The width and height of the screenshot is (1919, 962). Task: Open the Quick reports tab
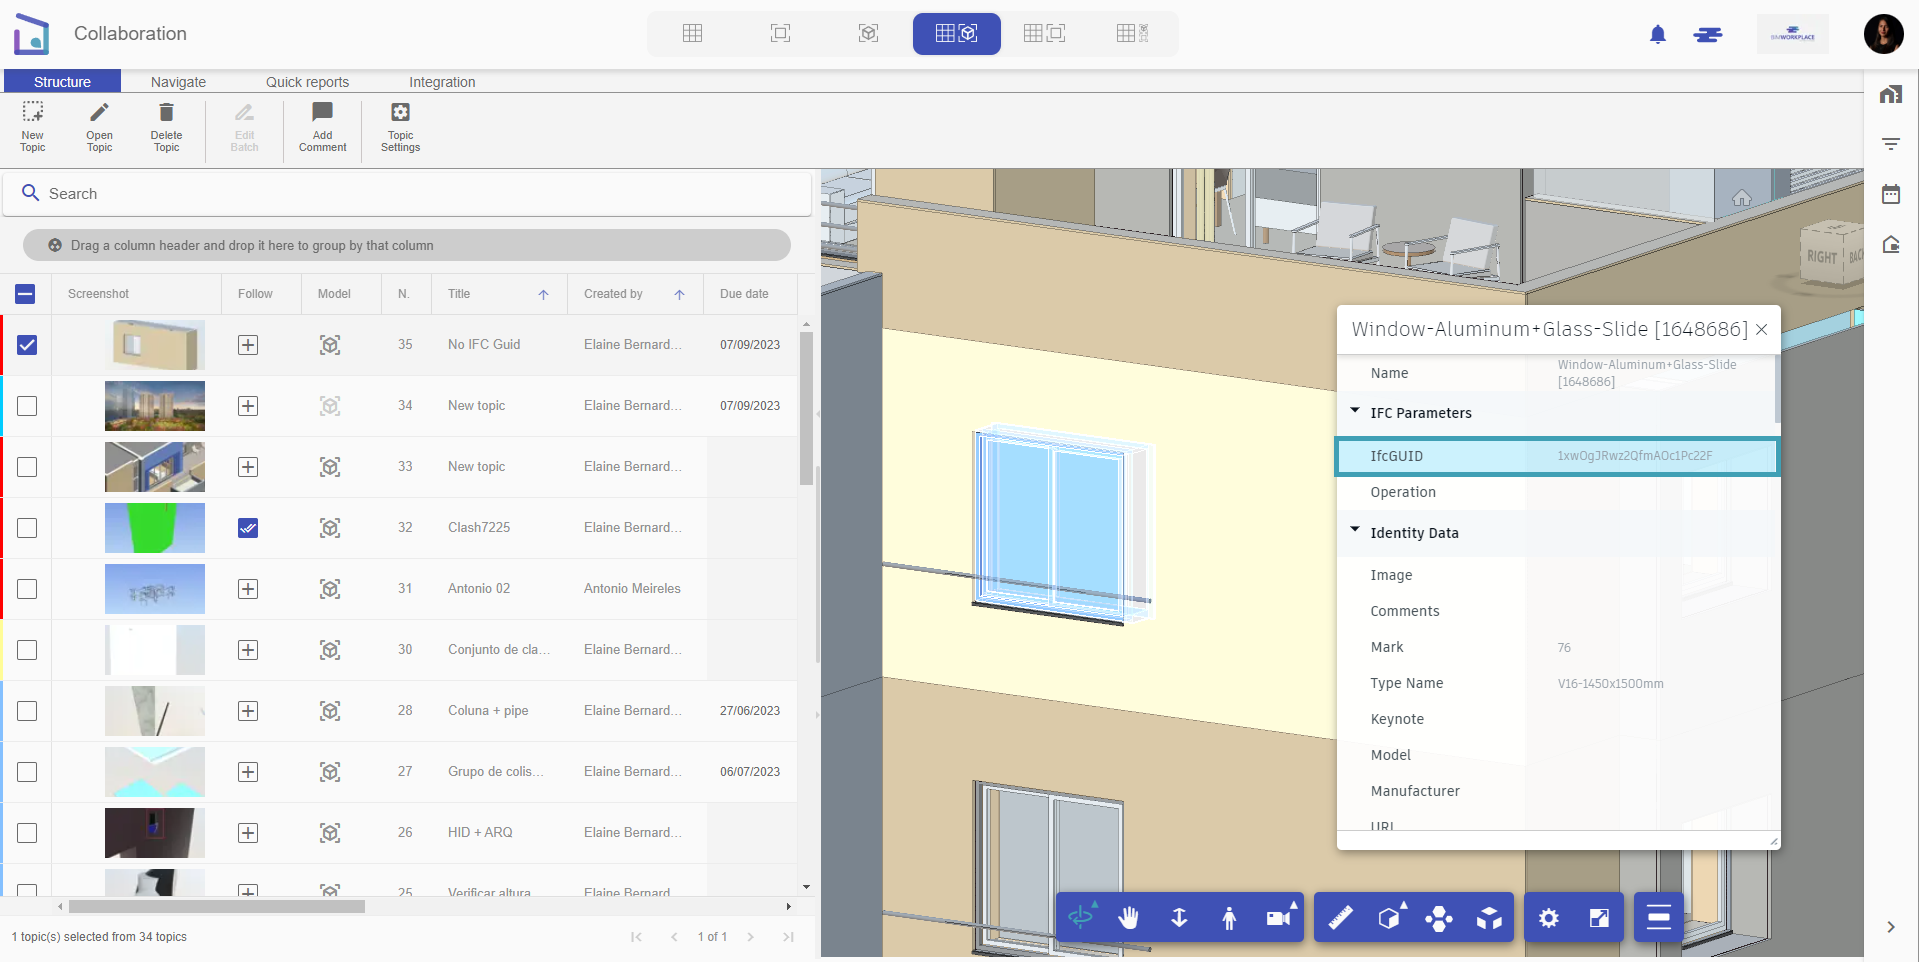[x=307, y=81]
